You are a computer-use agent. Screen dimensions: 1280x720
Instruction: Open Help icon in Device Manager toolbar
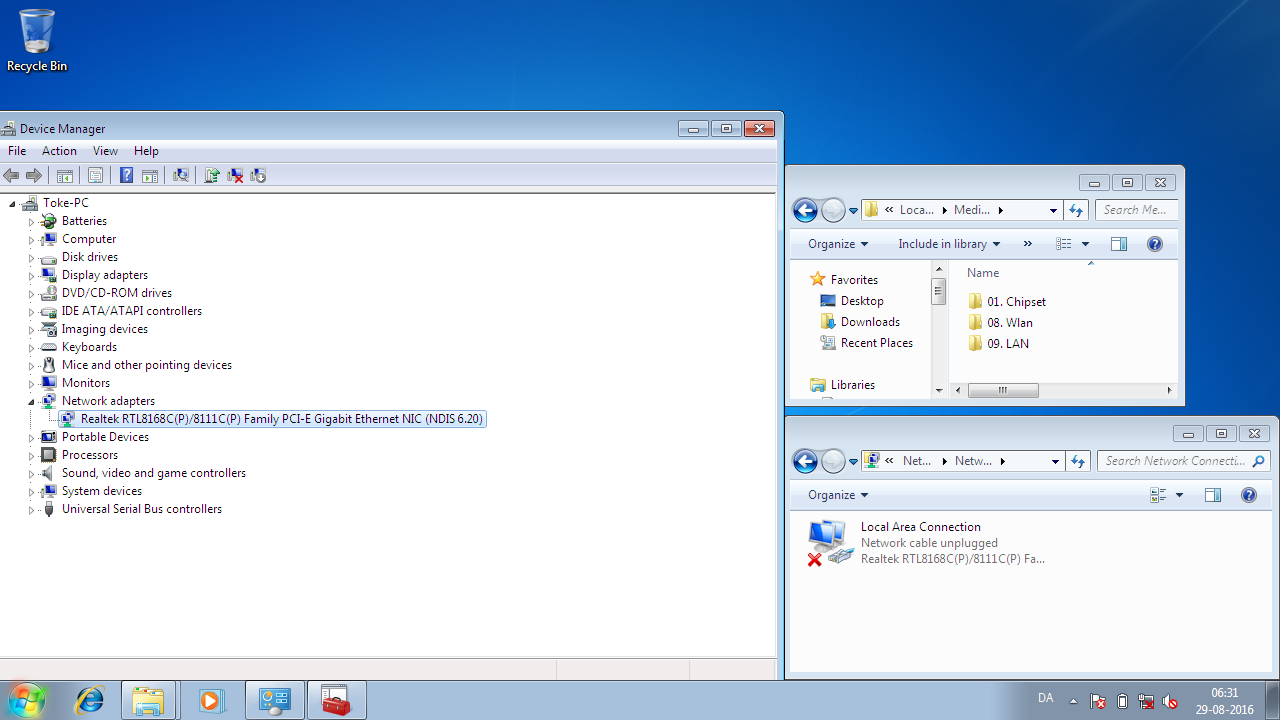[126, 175]
